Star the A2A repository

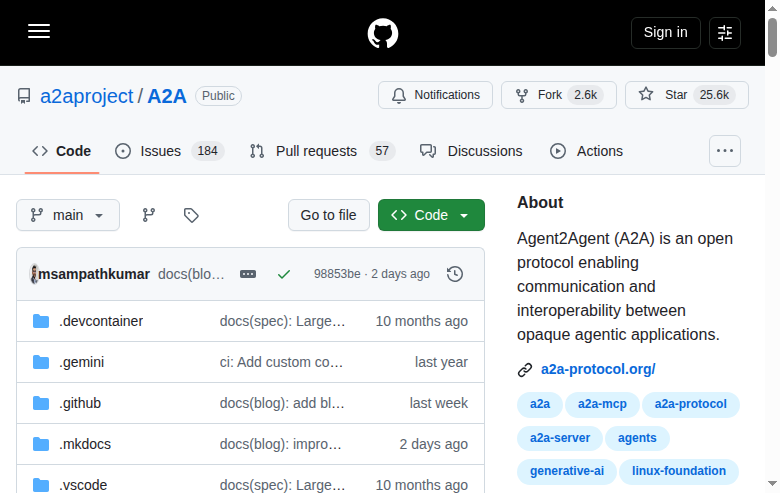coord(686,95)
